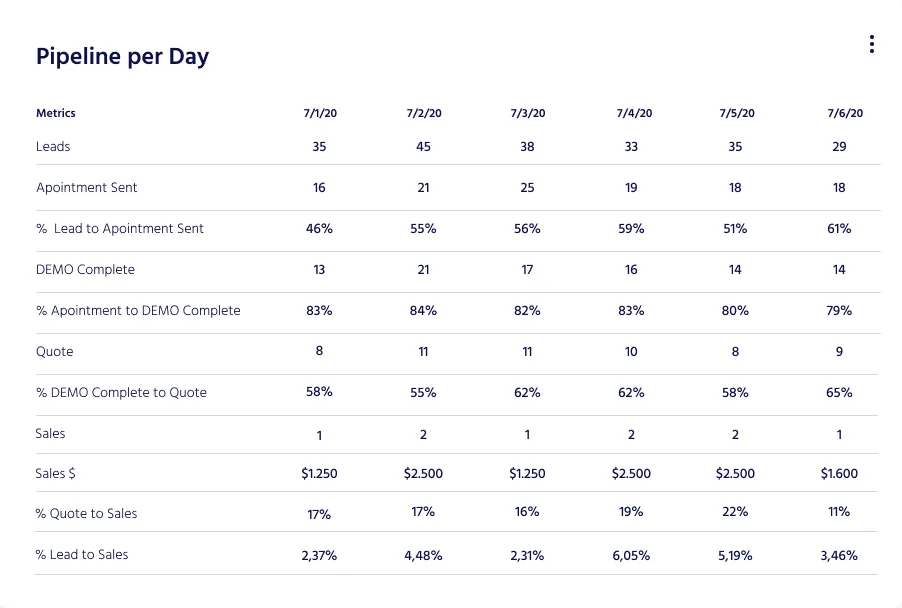
Task: Click the Pipeline per Day title
Action: pyautogui.click(x=123, y=56)
